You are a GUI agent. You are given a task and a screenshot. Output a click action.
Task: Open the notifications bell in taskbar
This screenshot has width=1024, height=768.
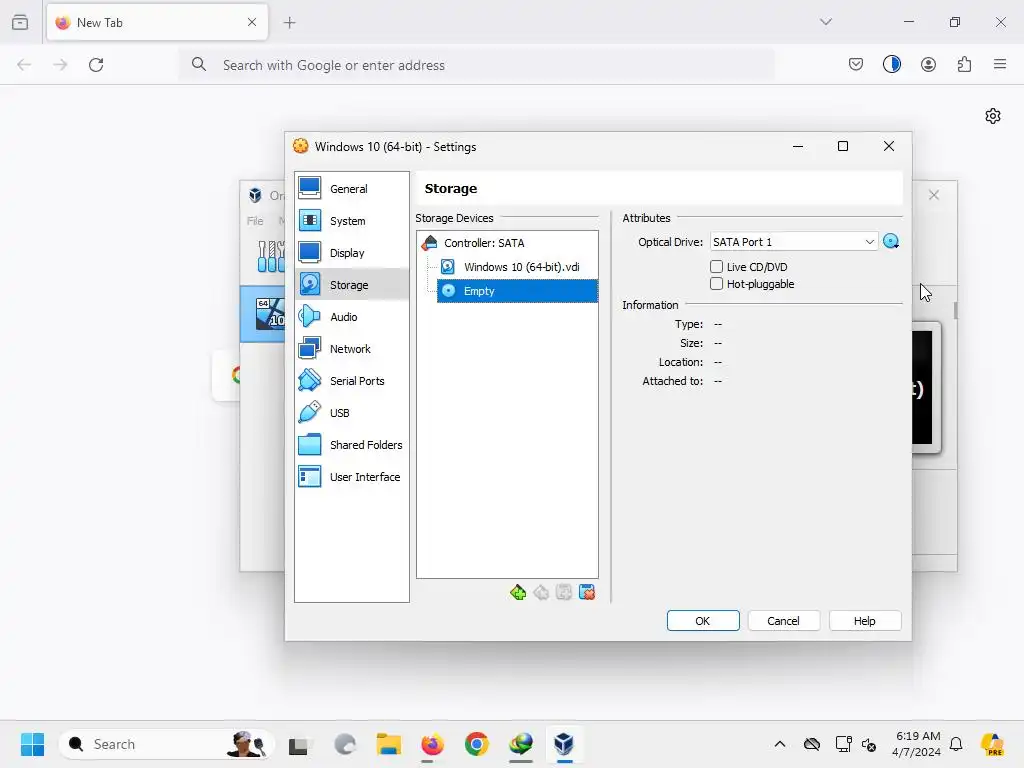pos(956,744)
